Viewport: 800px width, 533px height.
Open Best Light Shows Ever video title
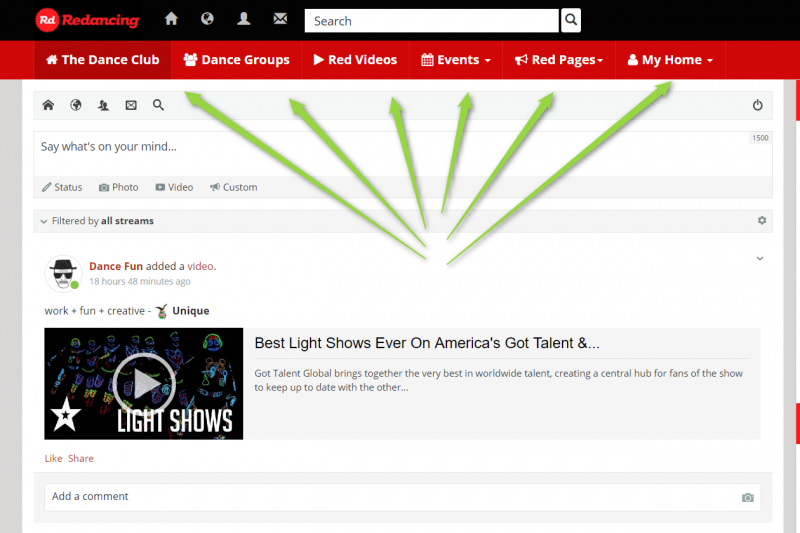pos(427,343)
